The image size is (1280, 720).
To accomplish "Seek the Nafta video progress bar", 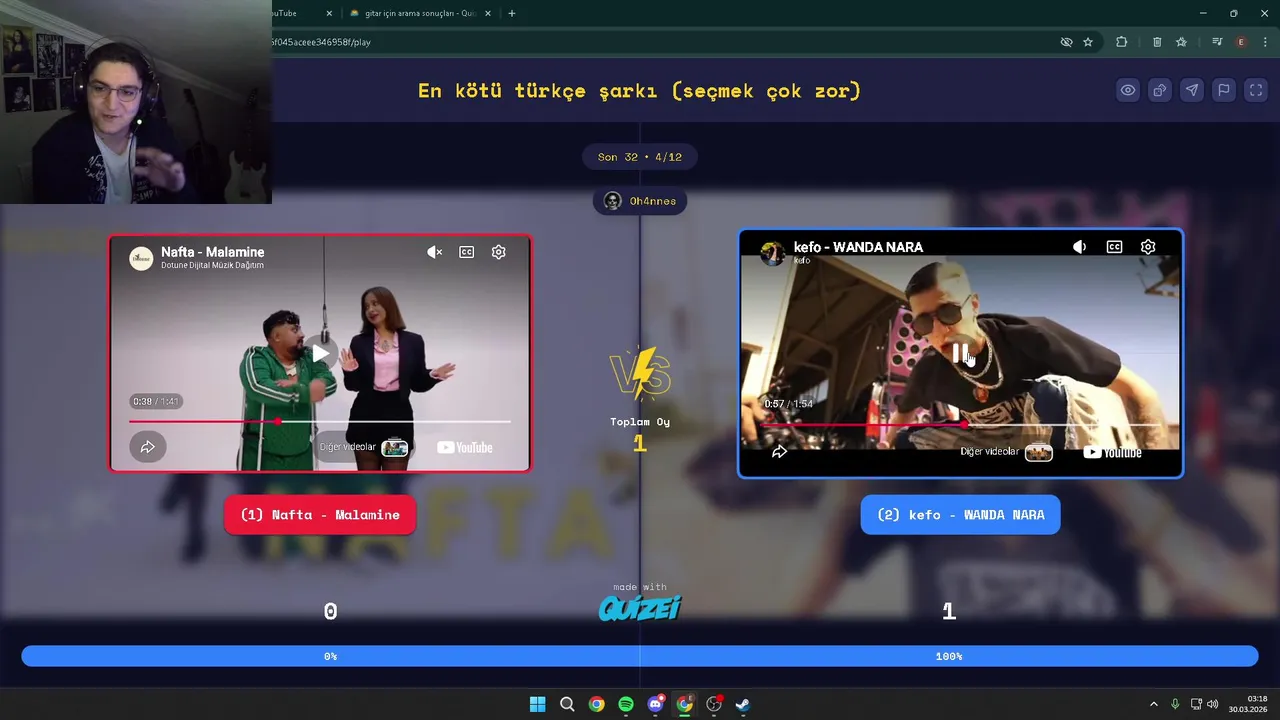I will (320, 422).
